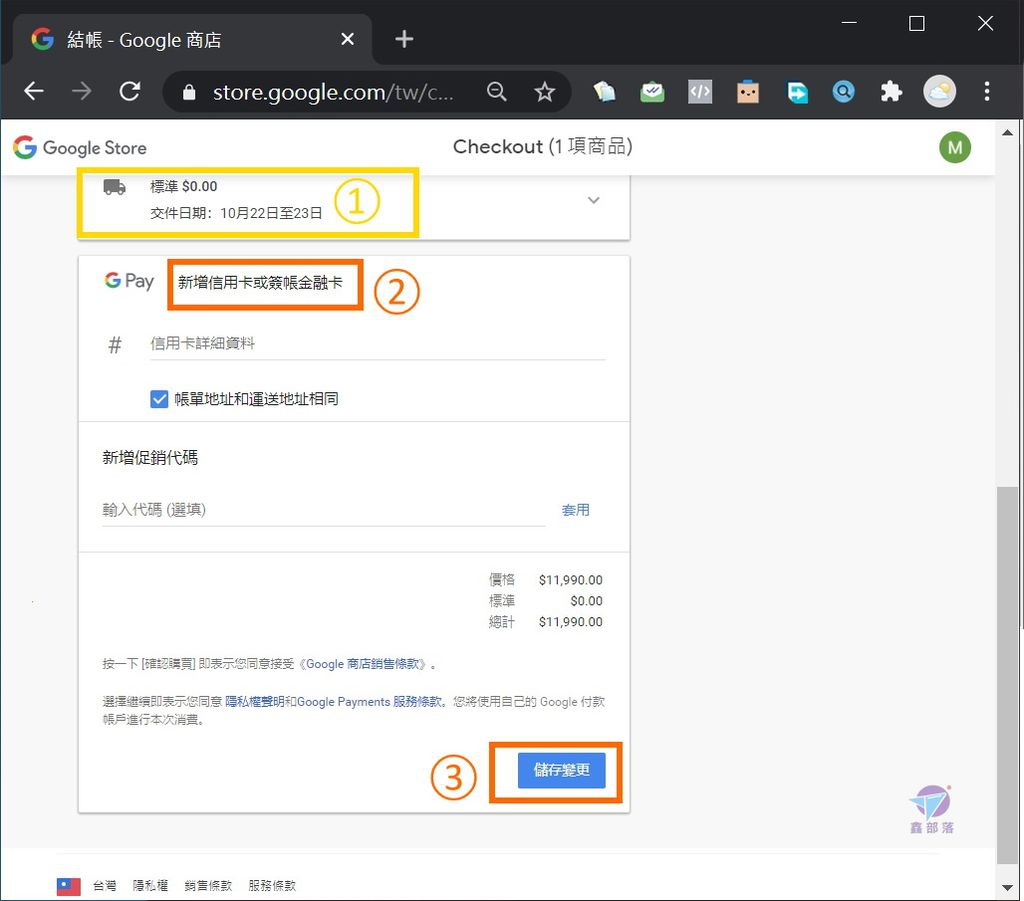Click the page scrollbar thumb
1024x901 pixels.
click(x=1008, y=674)
